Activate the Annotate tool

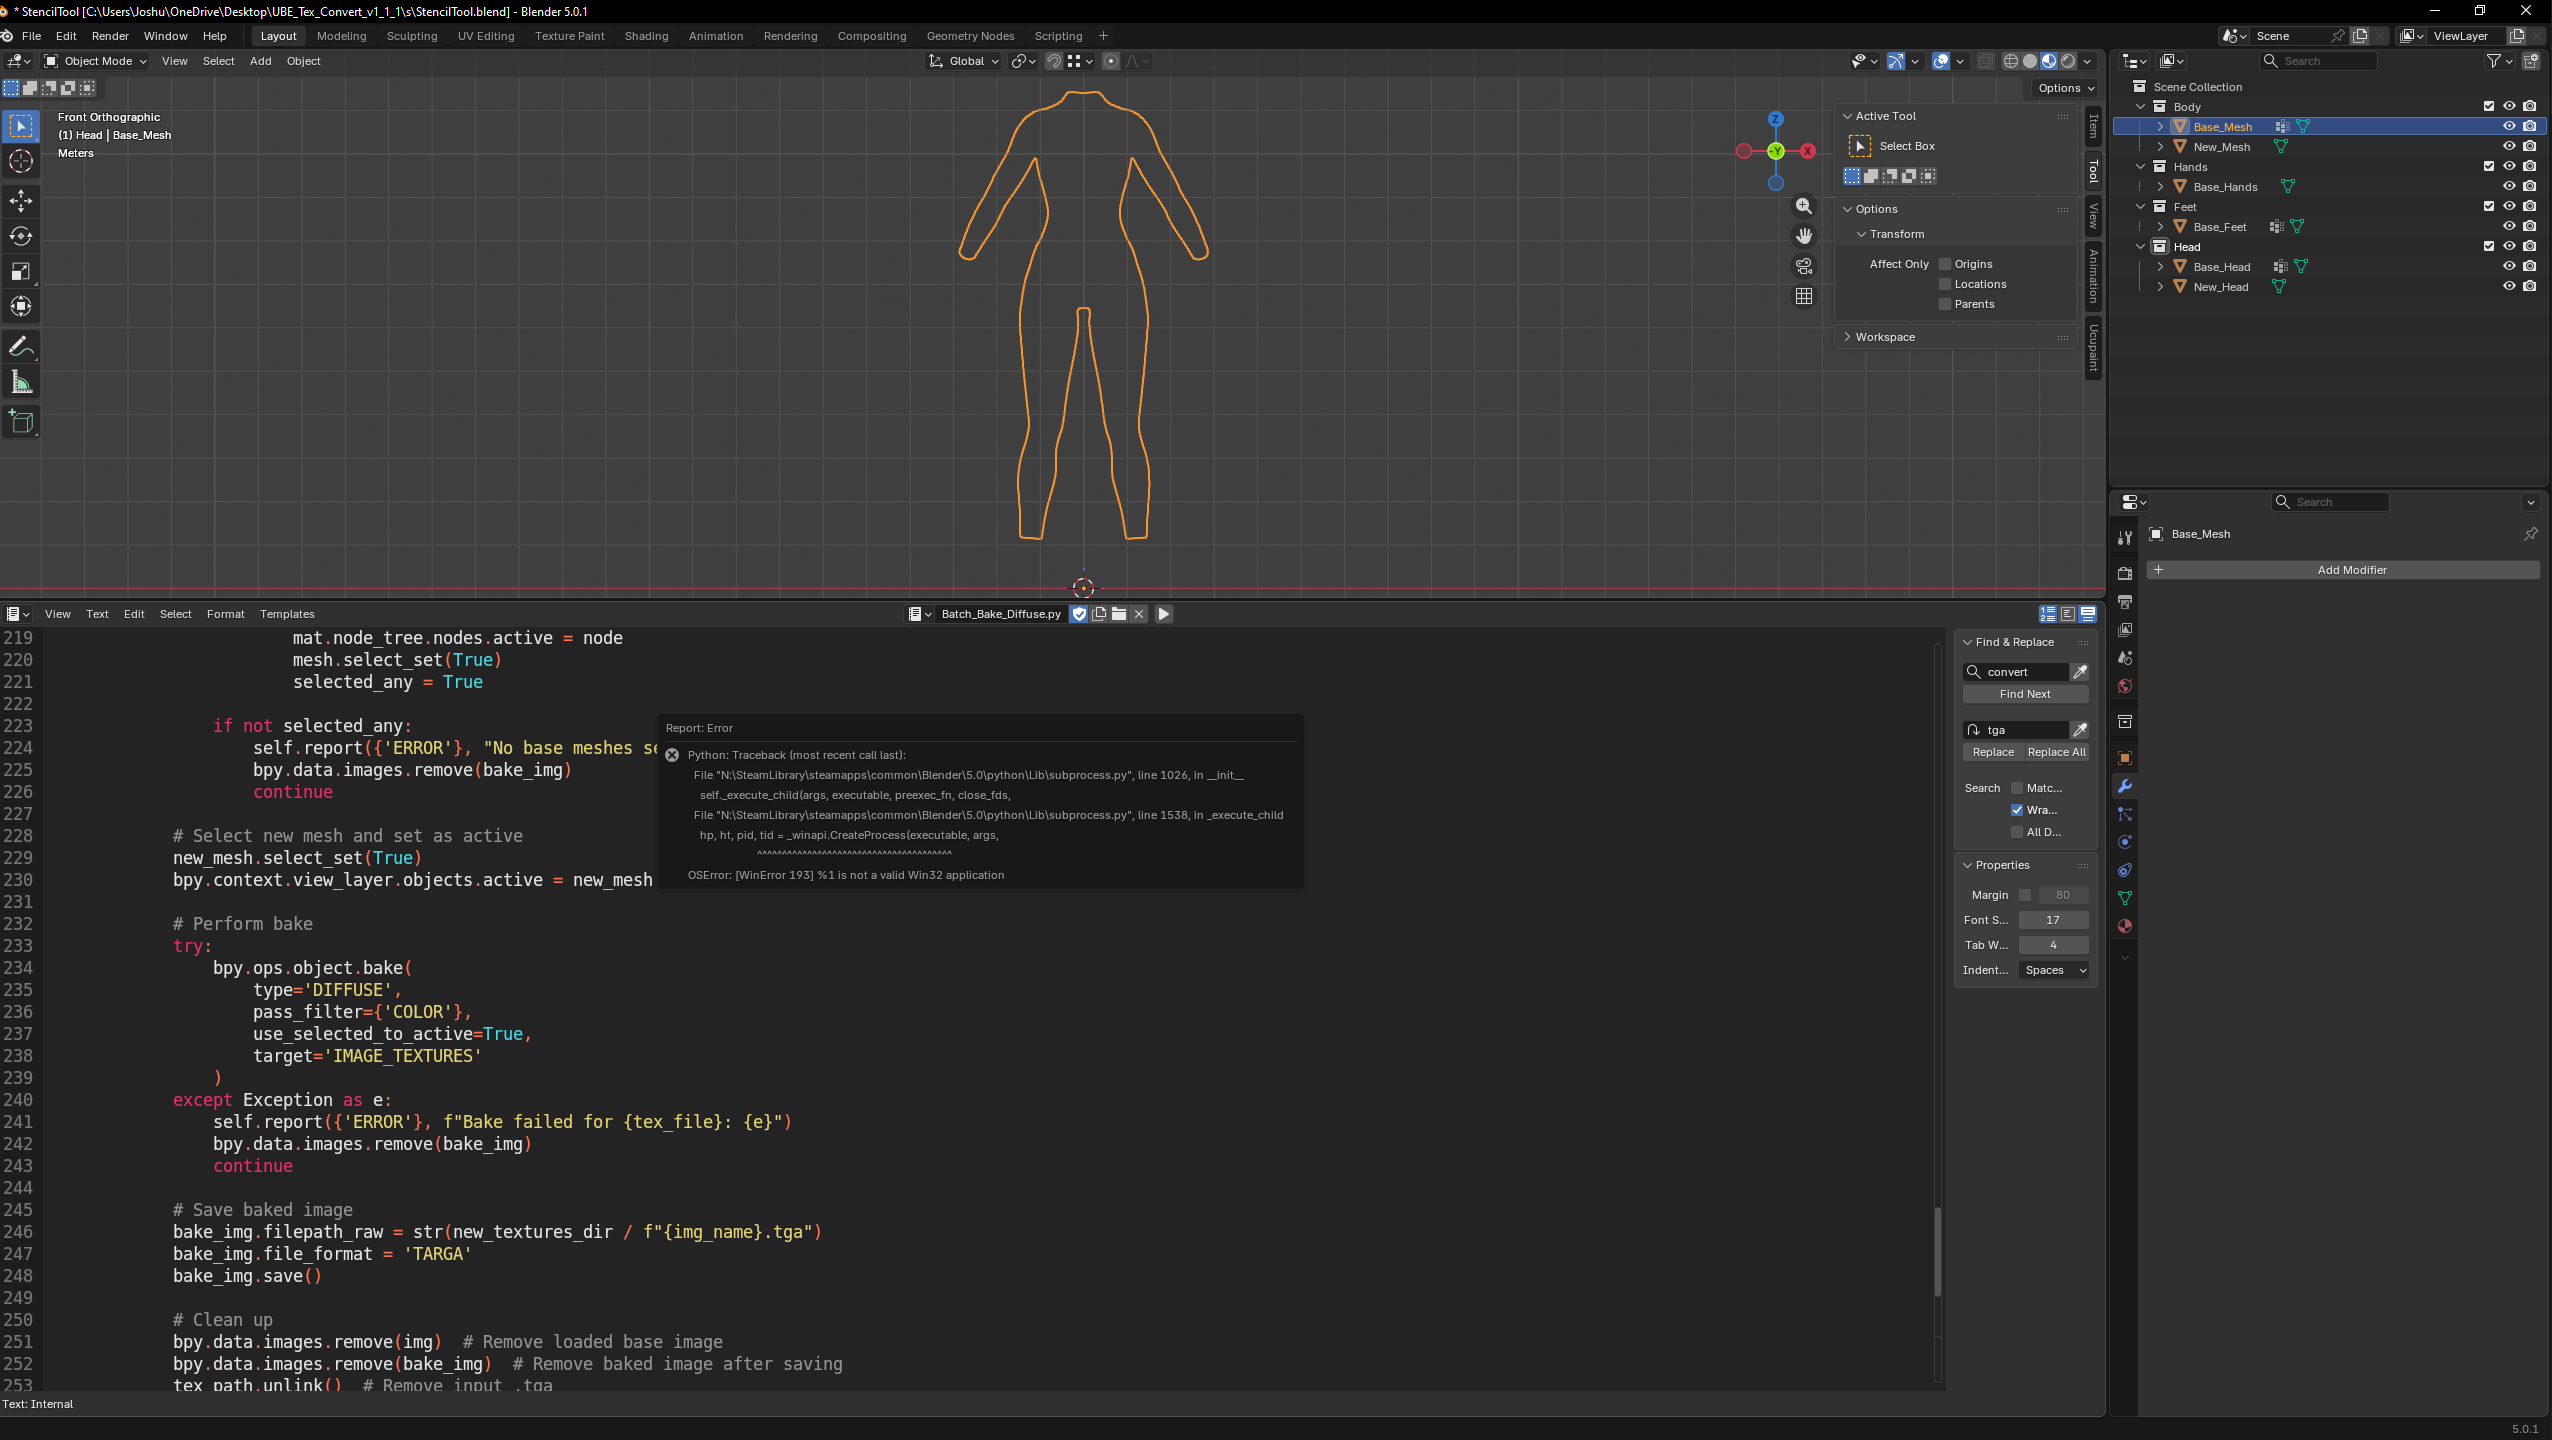coord(20,346)
